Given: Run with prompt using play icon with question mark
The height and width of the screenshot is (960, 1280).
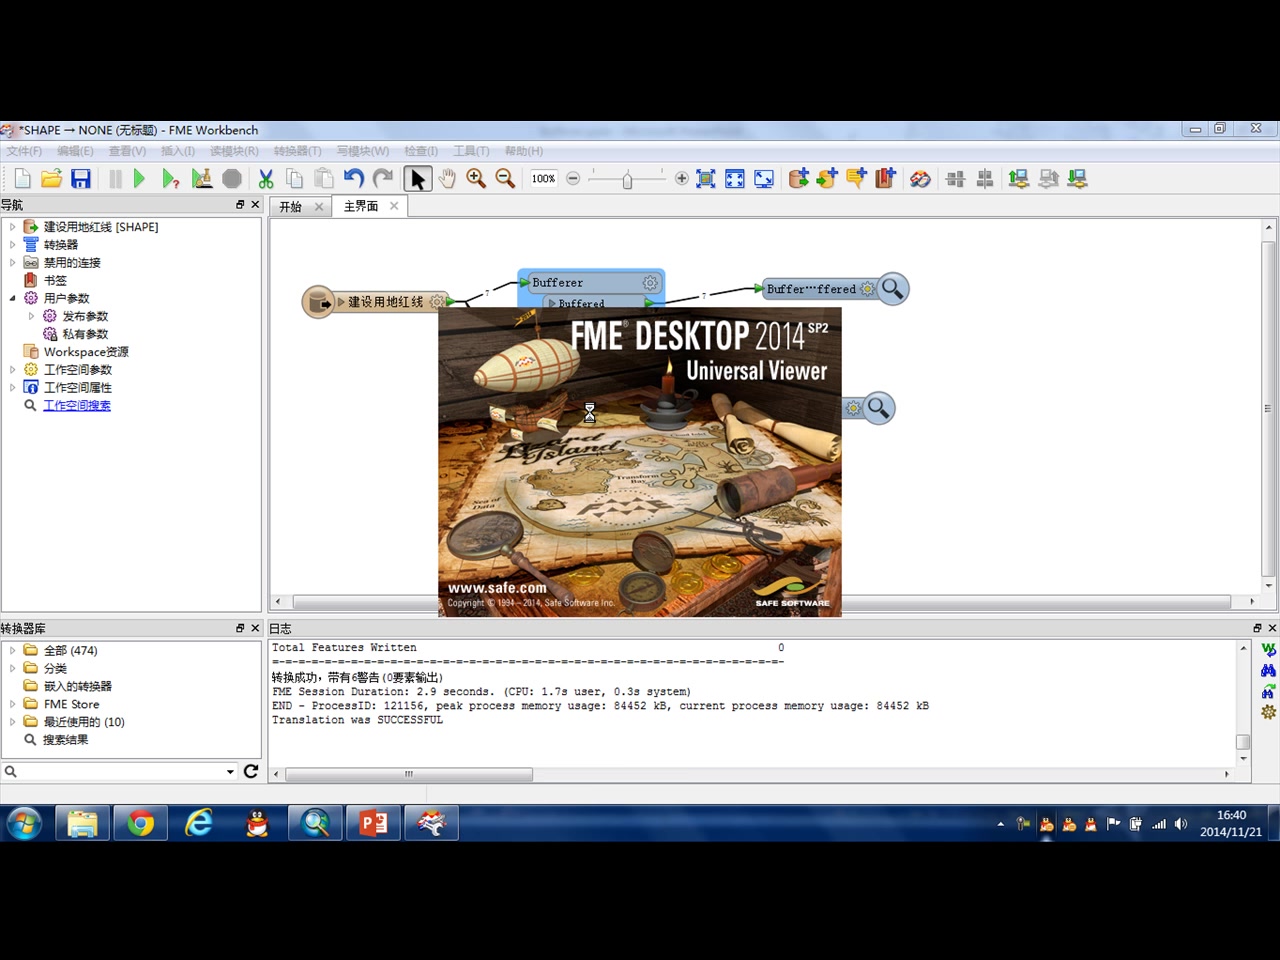Looking at the screenshot, I should pos(171,178).
